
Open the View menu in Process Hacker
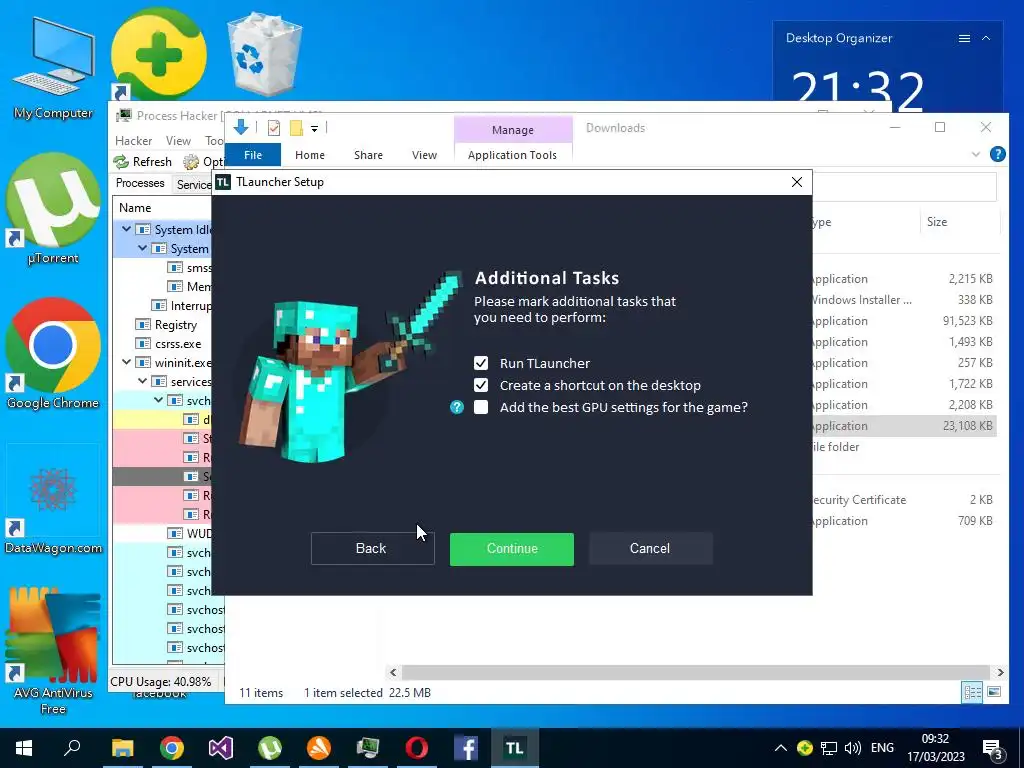[x=178, y=141]
